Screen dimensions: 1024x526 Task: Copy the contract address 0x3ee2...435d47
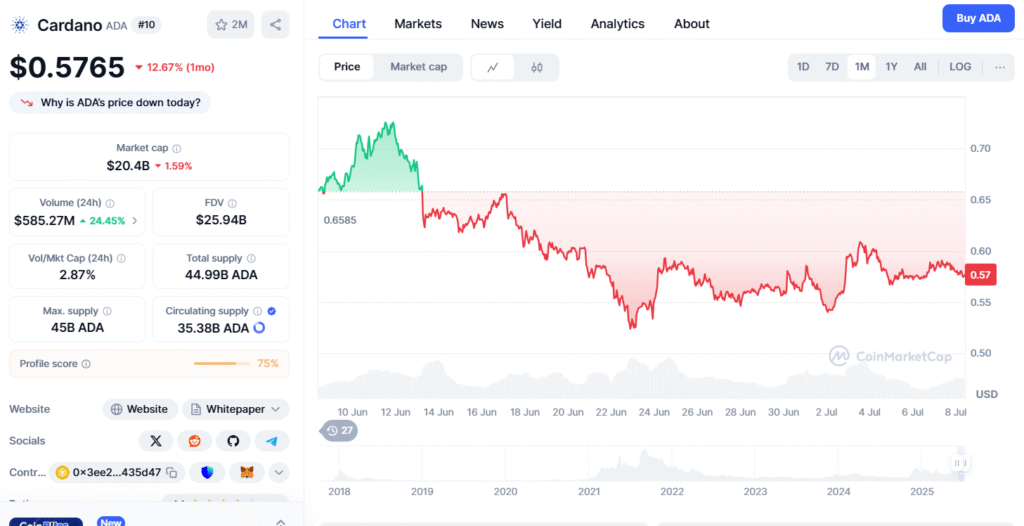[x=172, y=472]
